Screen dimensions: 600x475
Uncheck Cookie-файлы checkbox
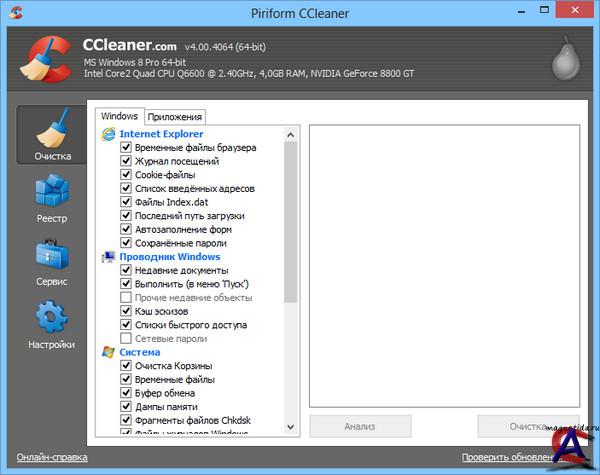tap(126, 175)
